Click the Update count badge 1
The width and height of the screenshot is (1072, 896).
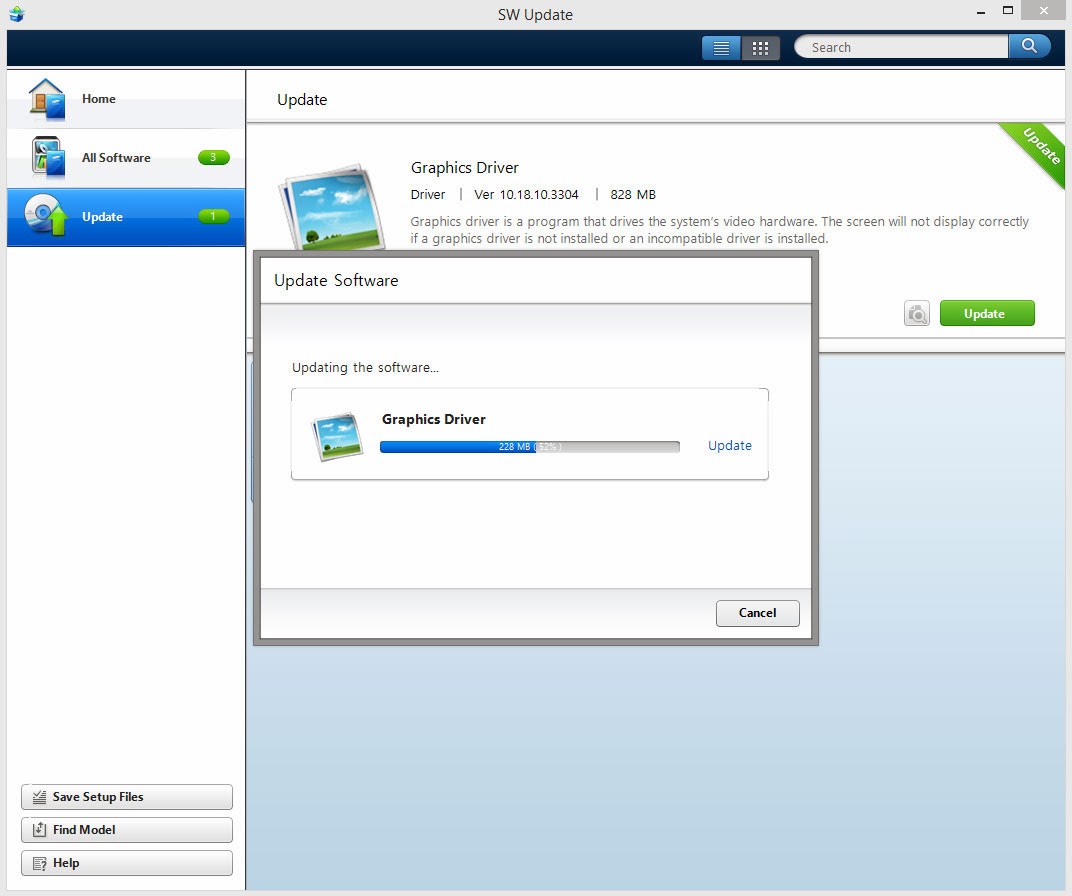[213, 216]
